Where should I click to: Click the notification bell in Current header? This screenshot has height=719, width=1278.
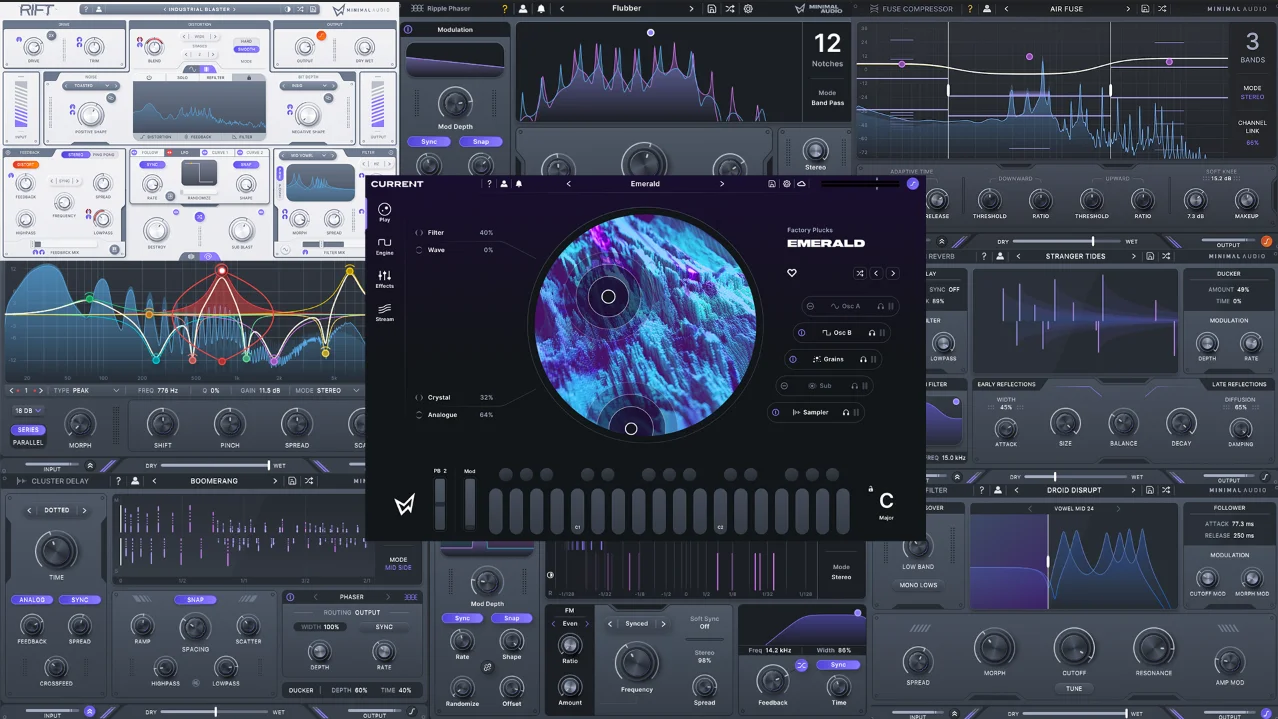tap(519, 184)
